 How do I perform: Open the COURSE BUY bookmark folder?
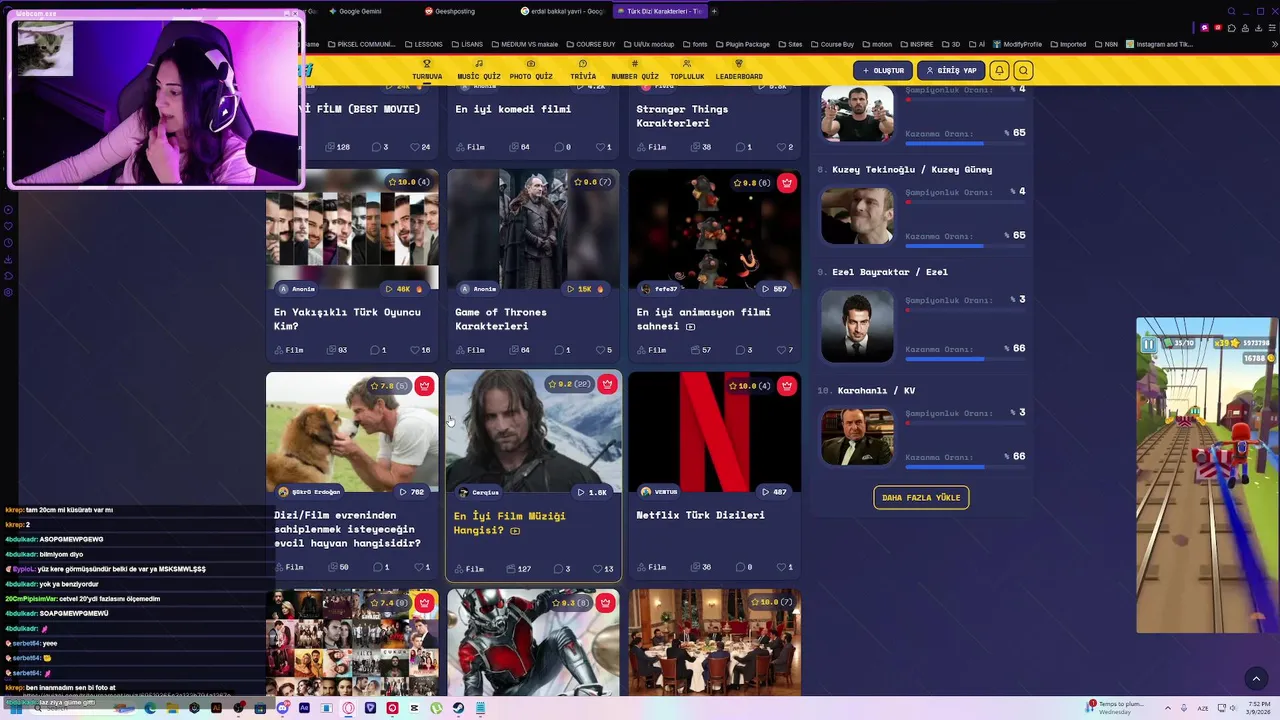point(590,44)
